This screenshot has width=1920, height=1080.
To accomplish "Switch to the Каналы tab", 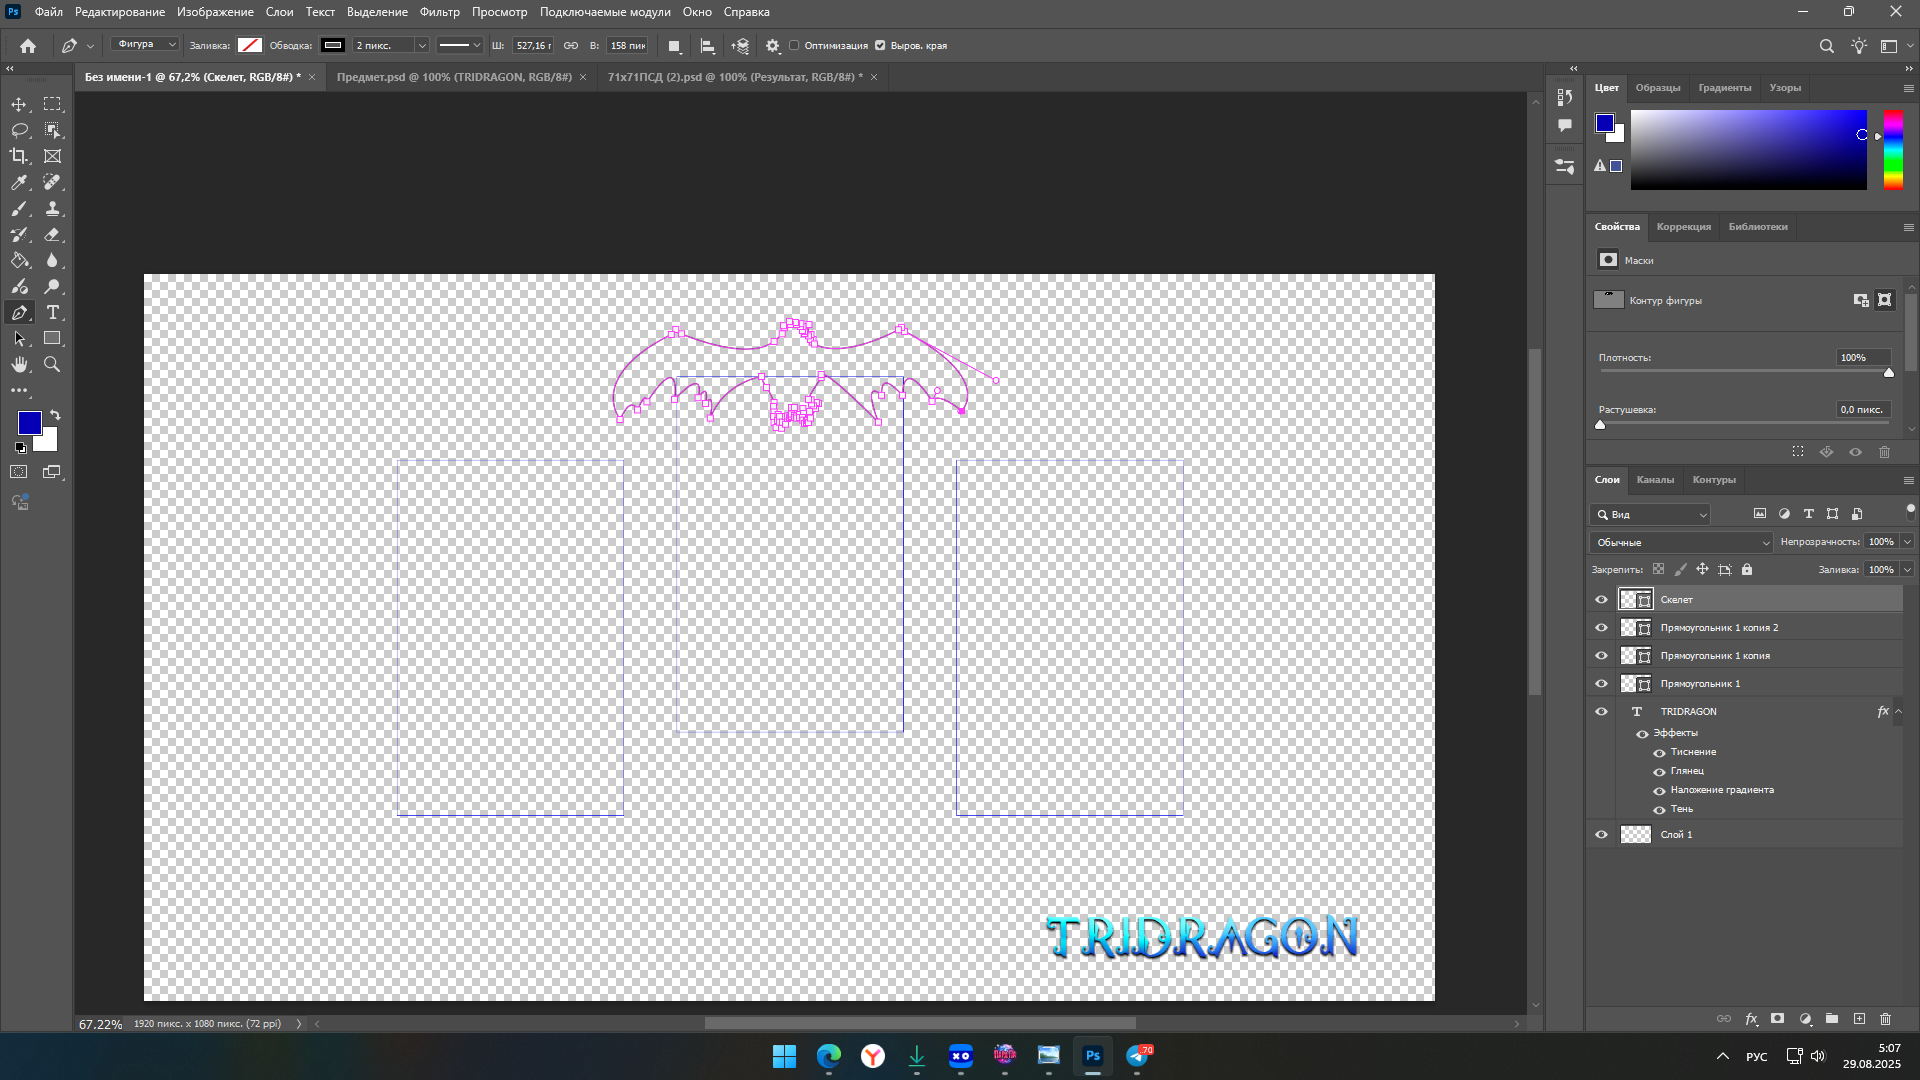I will 1655,480.
